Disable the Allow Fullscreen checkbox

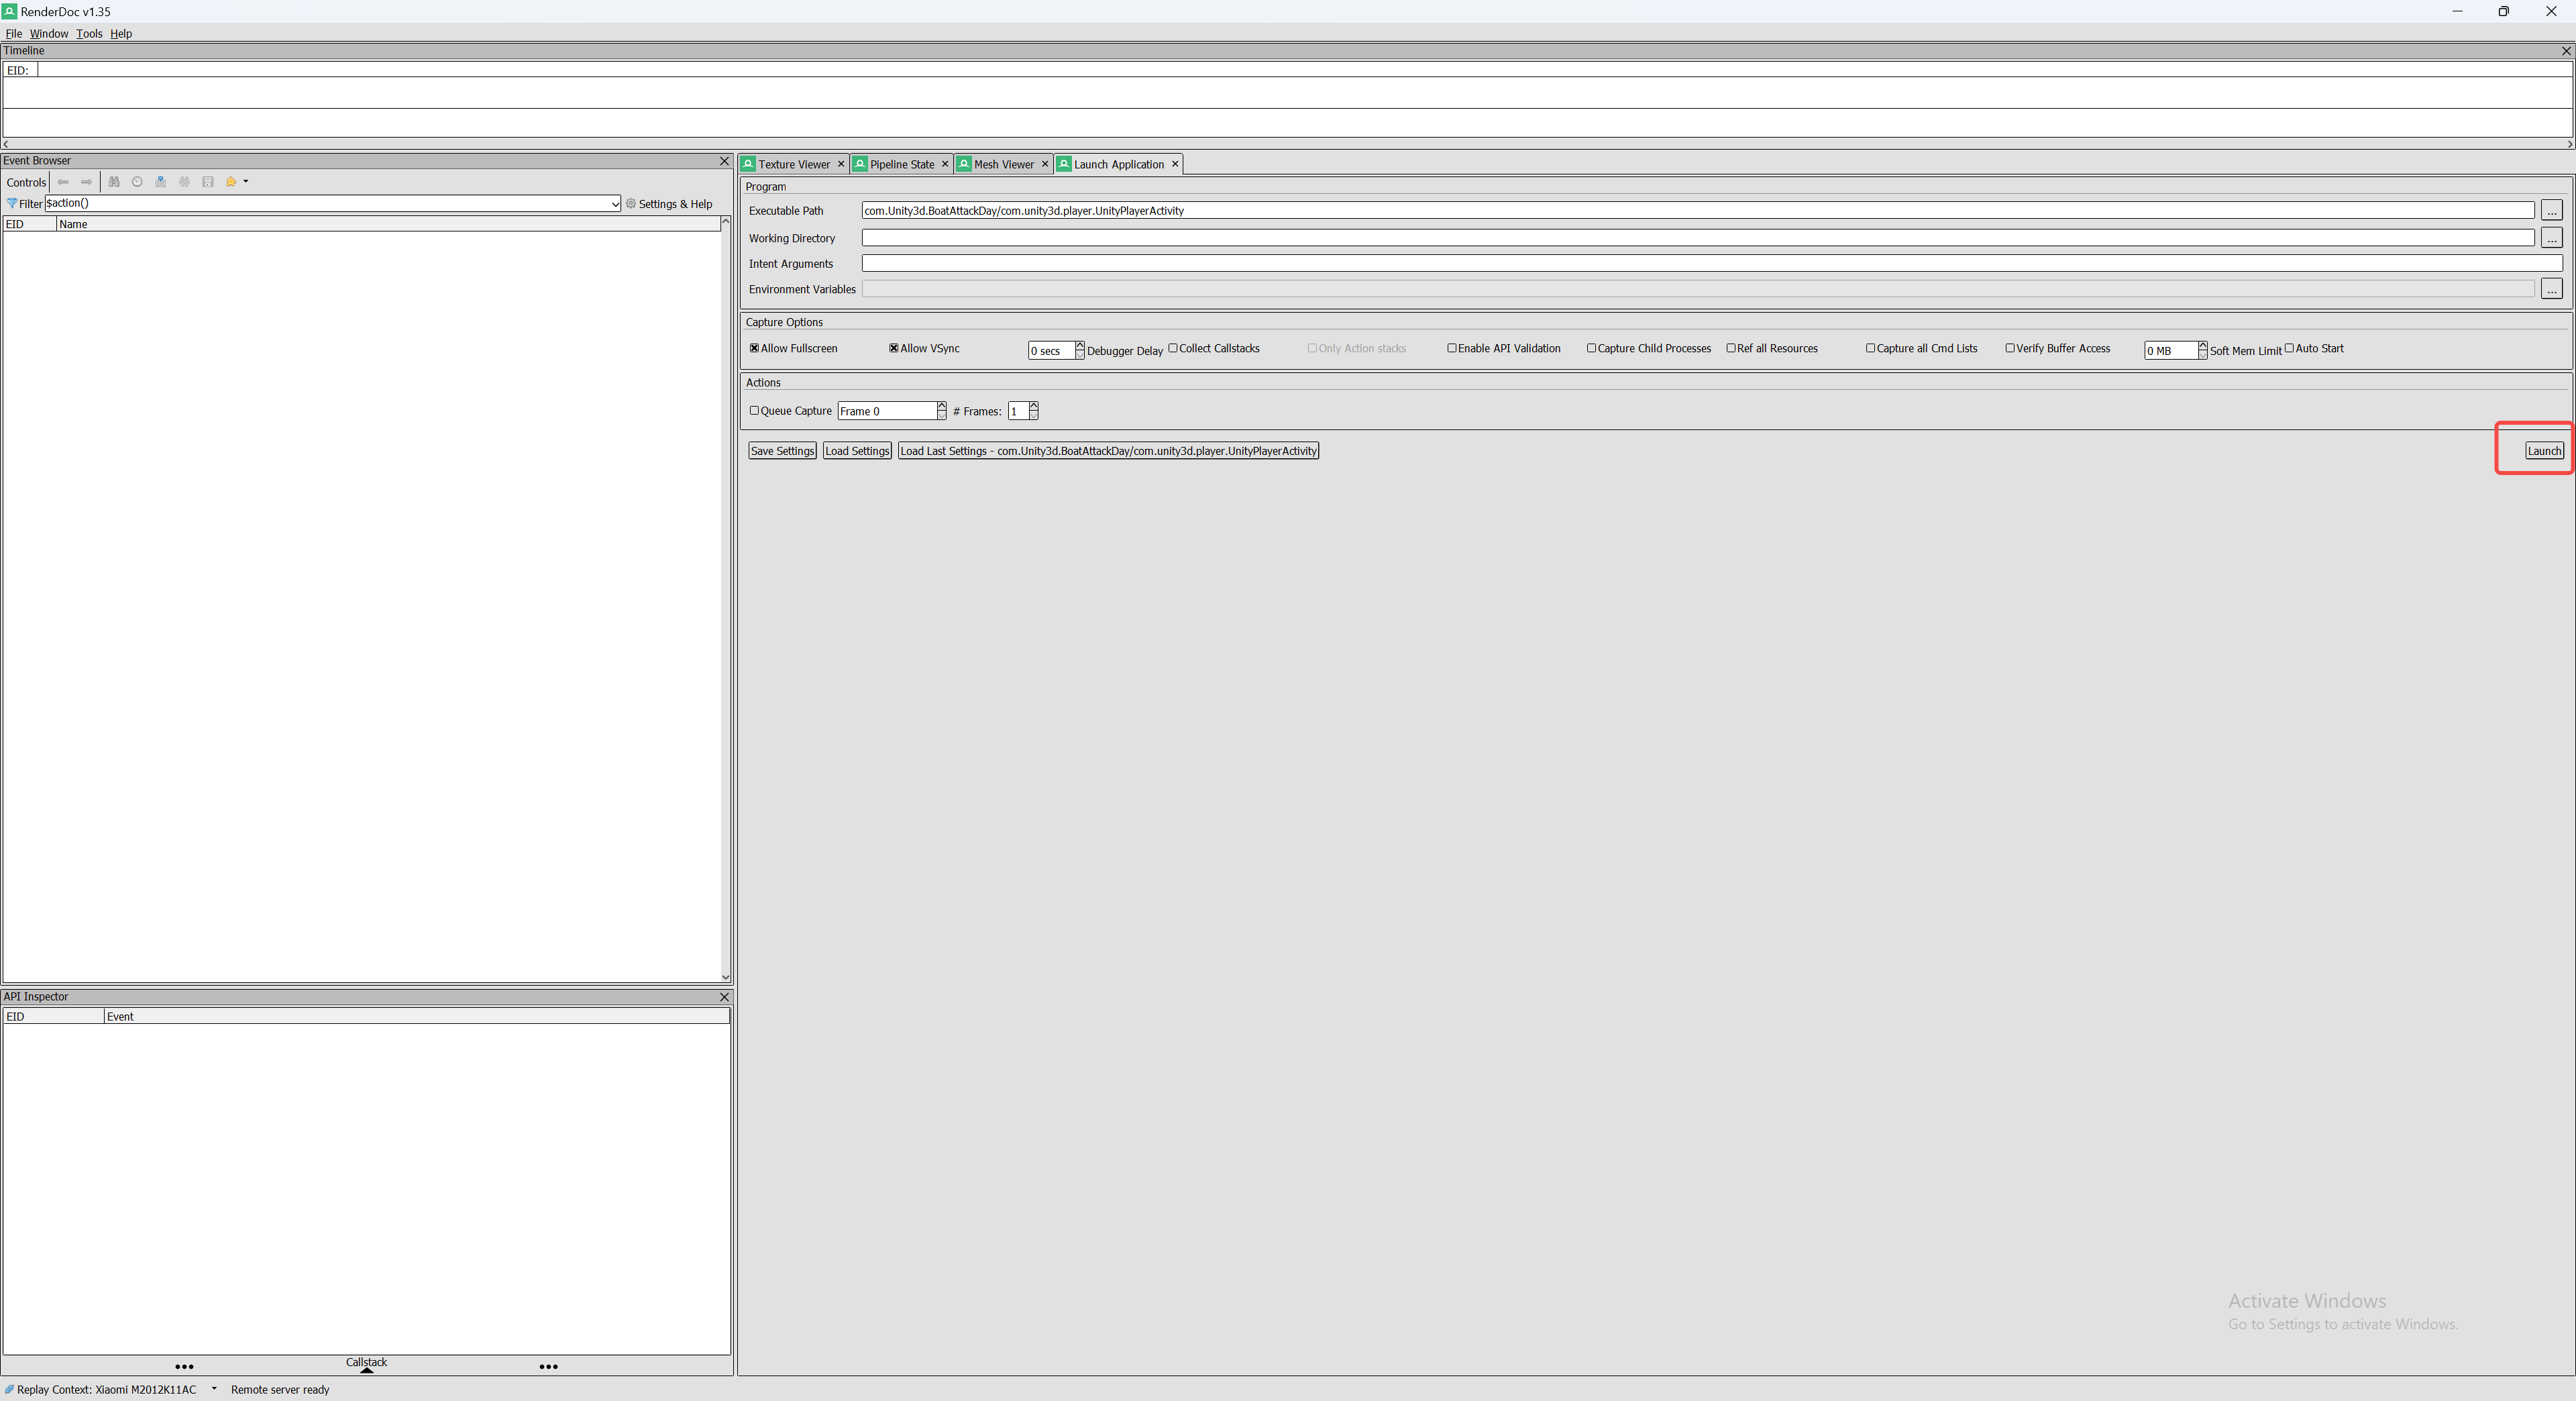coord(754,349)
